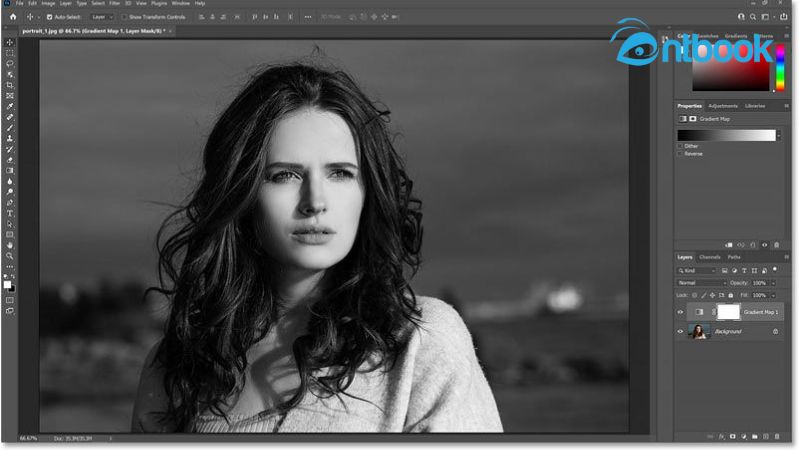
Task: Toggle the Auto-Select checkbox
Action: [x=49, y=17]
